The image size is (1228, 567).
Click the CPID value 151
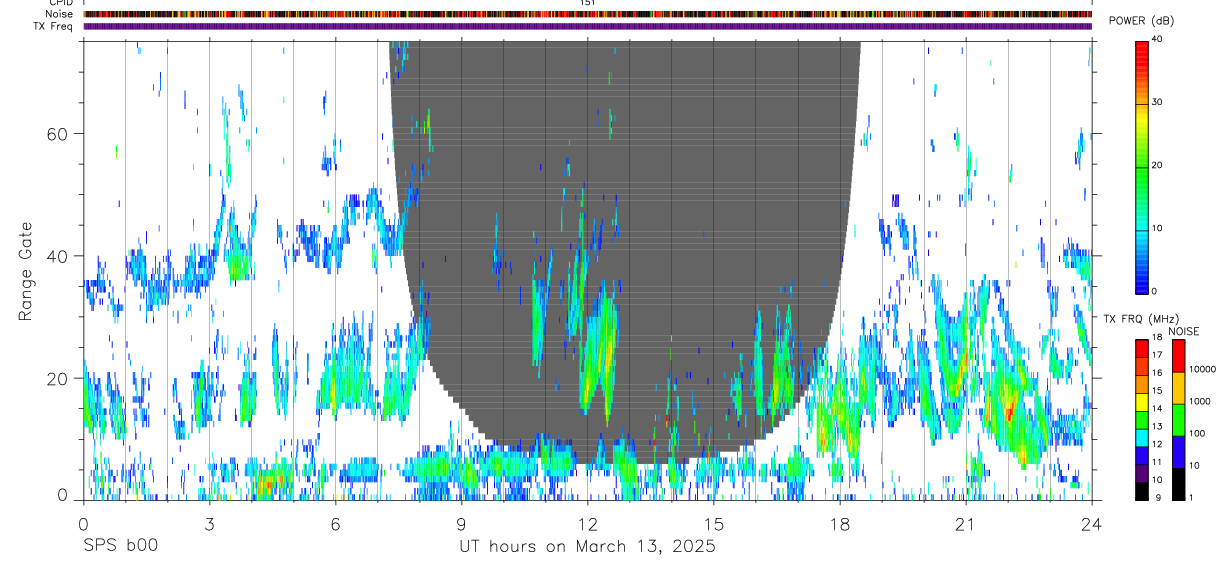click(x=587, y=3)
